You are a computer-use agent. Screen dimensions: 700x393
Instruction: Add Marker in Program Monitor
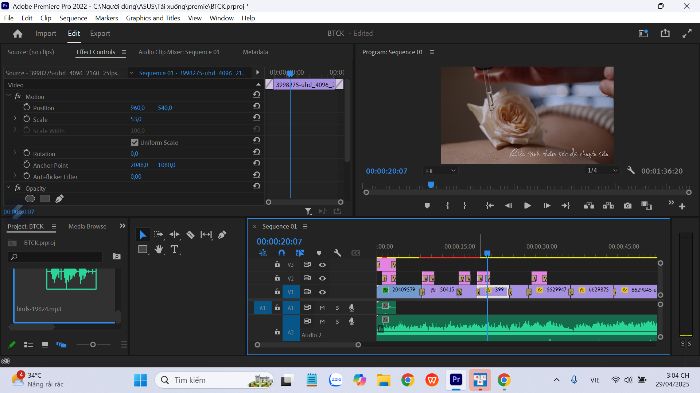click(427, 205)
